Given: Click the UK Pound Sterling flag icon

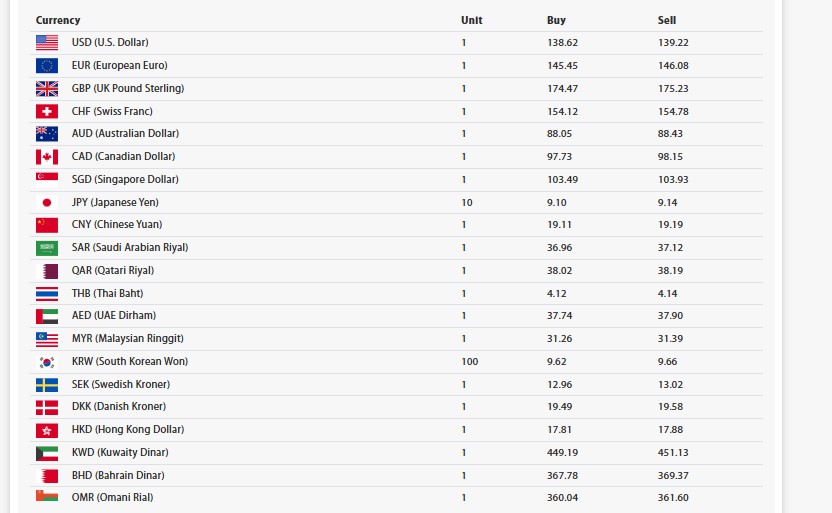Looking at the screenshot, I should tap(47, 88).
